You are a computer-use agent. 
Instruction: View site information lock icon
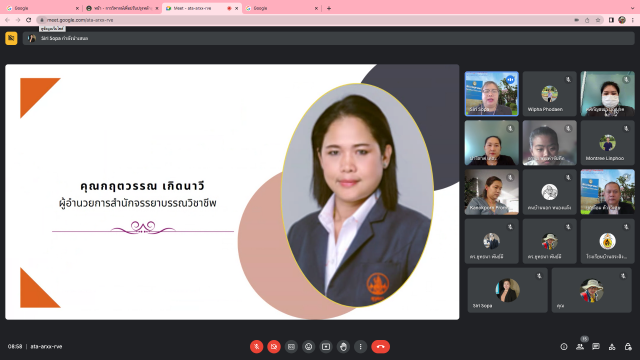[x=42, y=20]
